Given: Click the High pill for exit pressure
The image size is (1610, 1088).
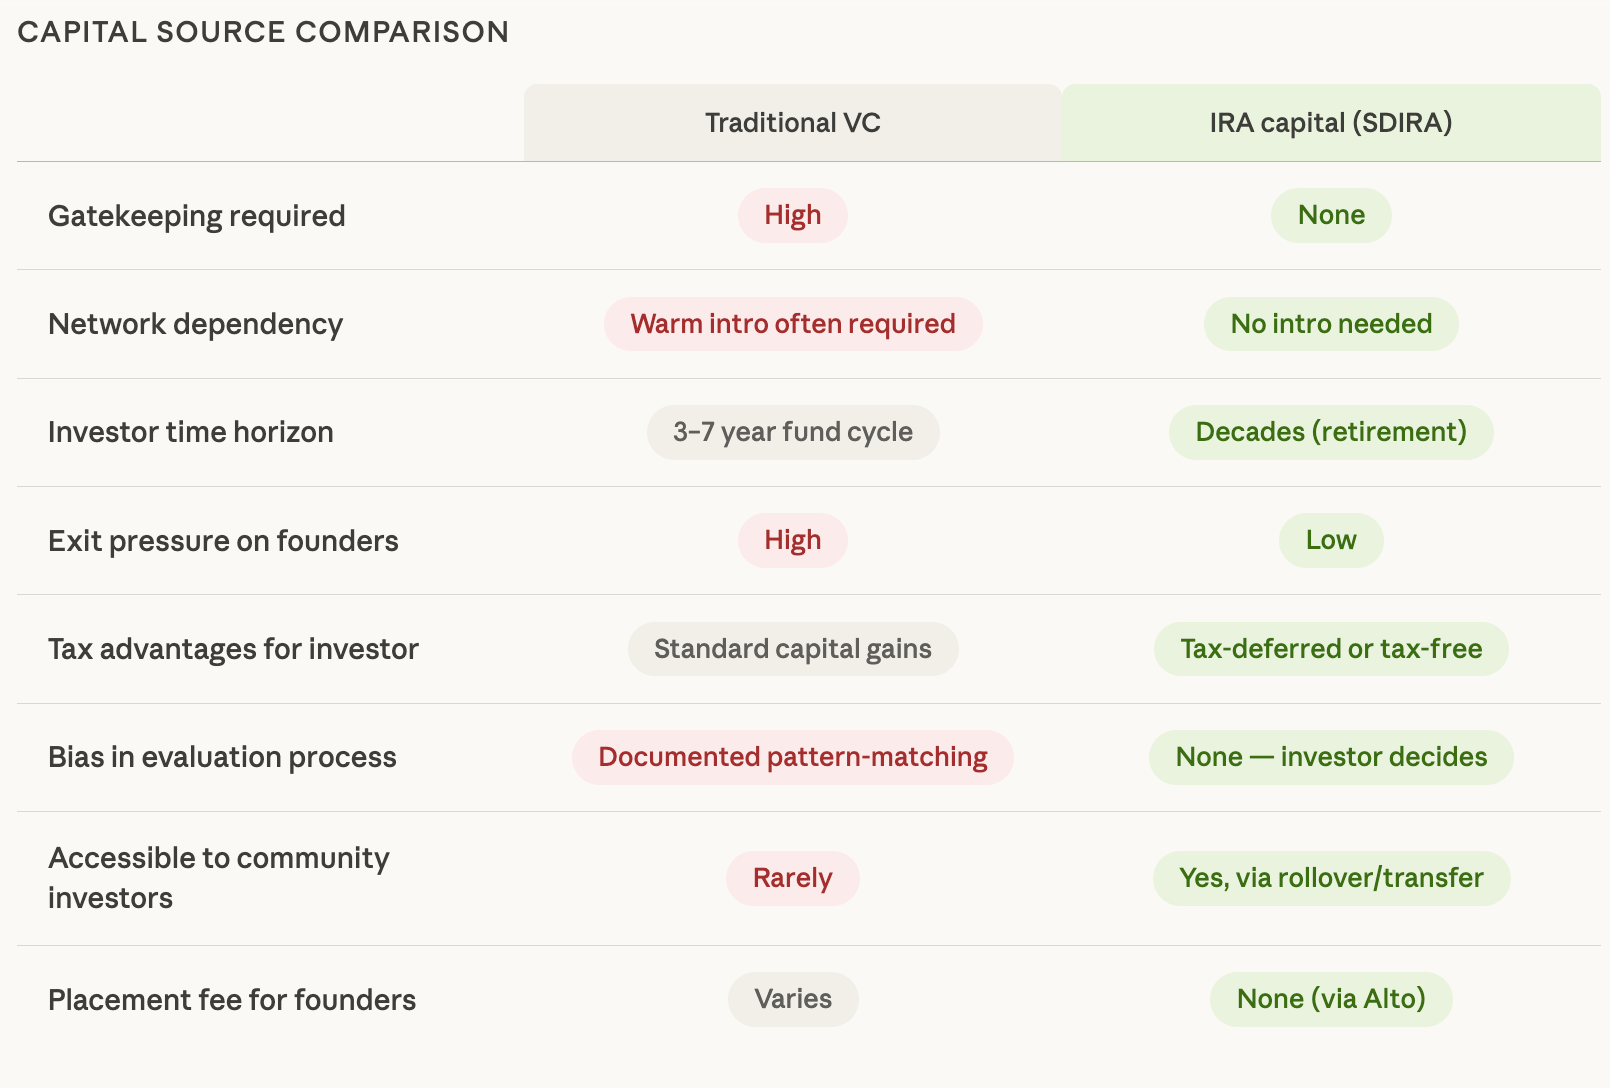Looking at the screenshot, I should click(792, 540).
